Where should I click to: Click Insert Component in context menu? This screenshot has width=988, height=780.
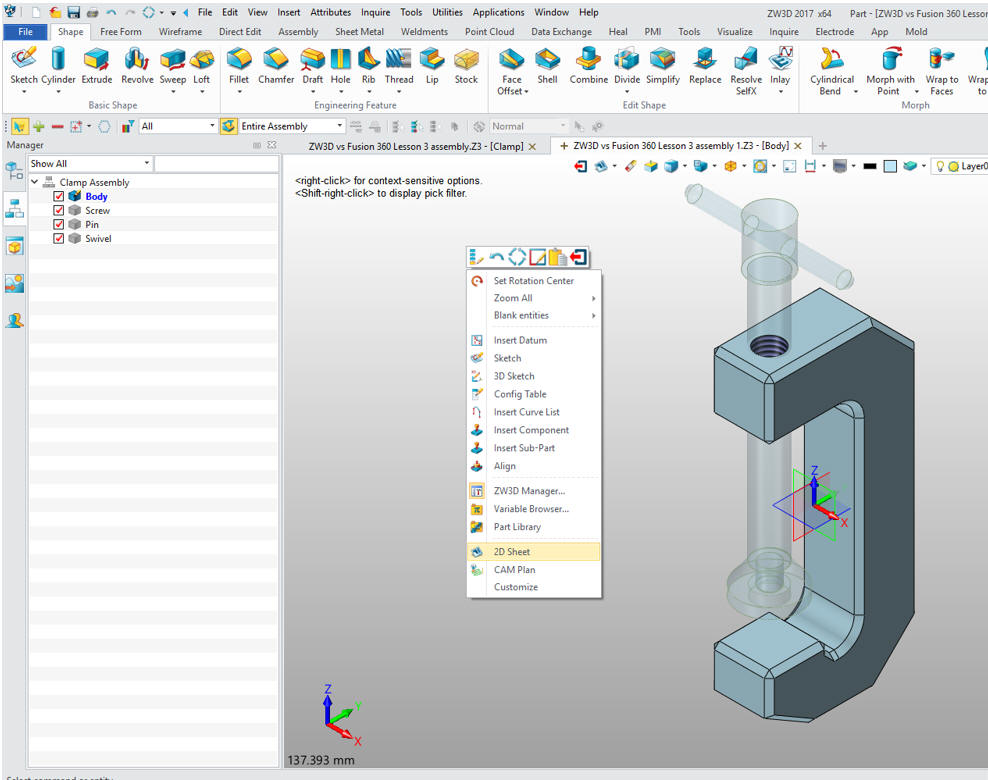[531, 430]
